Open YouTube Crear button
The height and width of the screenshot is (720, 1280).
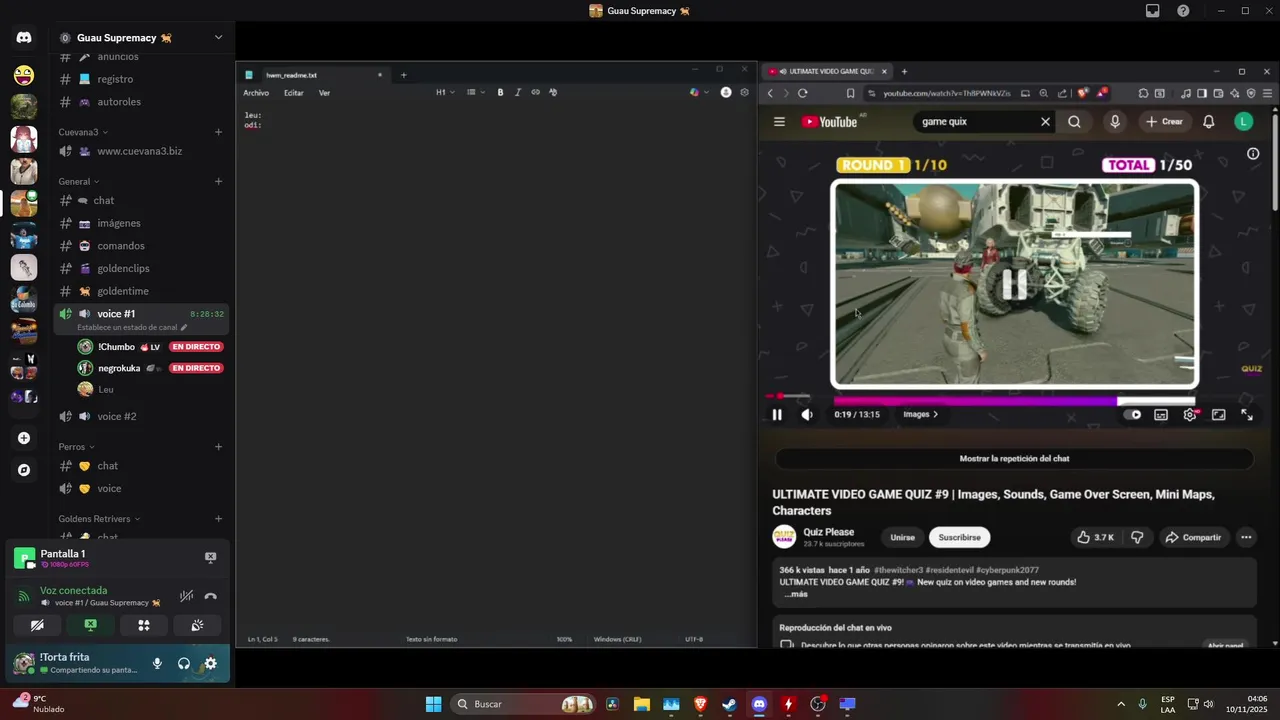1165,122
